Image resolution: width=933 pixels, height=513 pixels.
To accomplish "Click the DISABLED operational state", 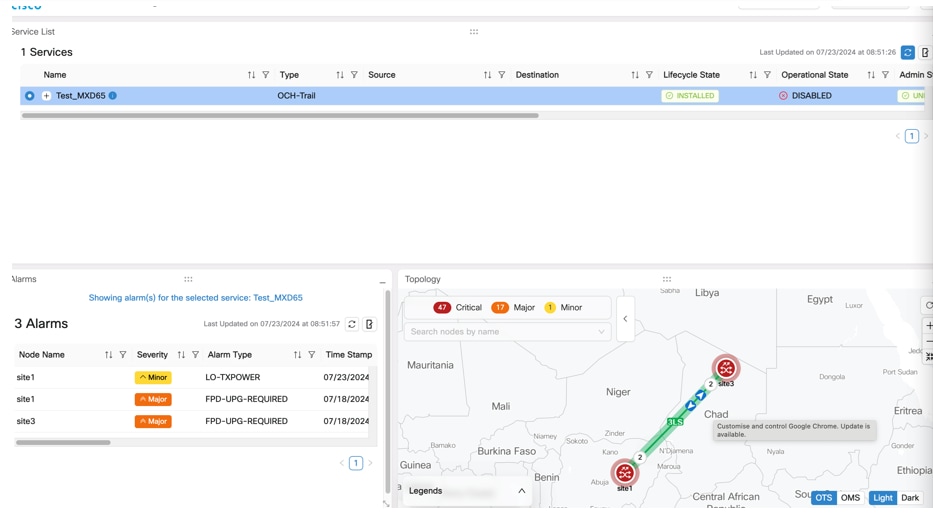I will 805,96.
